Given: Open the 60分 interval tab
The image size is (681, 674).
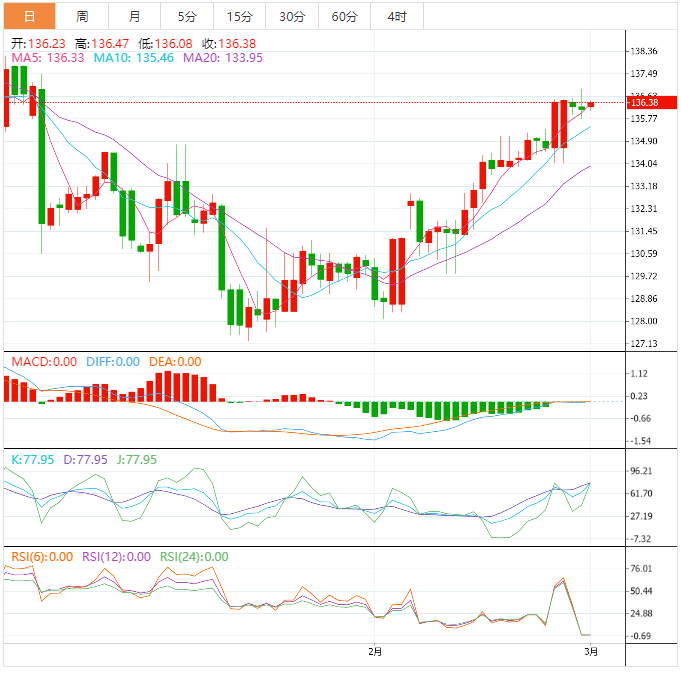Looking at the screenshot, I should click(x=345, y=16).
